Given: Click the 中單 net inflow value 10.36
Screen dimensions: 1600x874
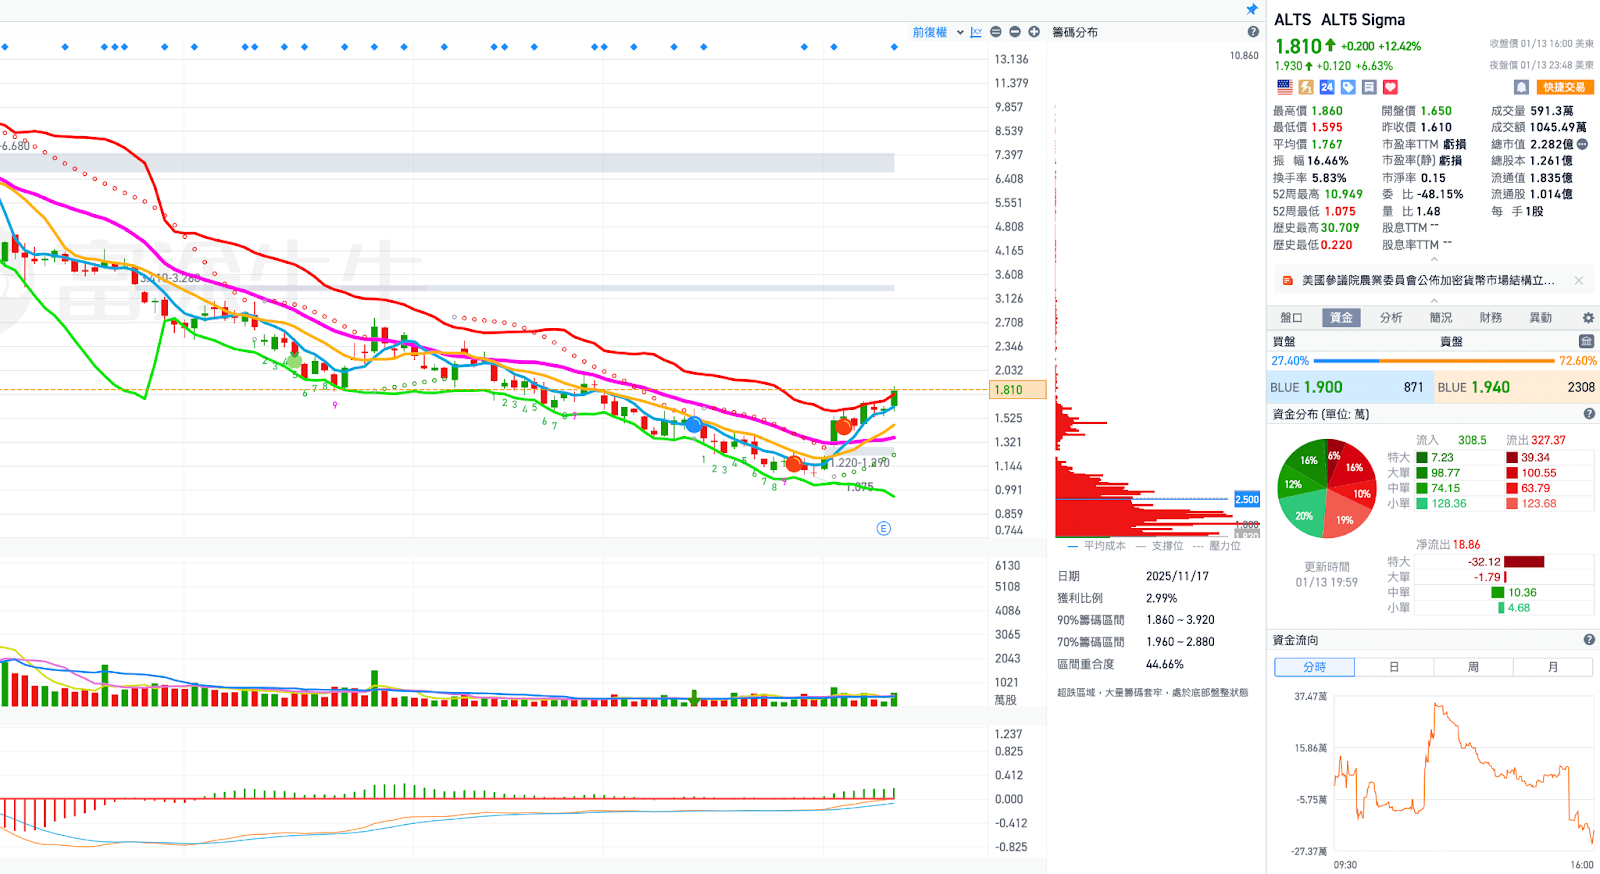Looking at the screenshot, I should pyautogui.click(x=1522, y=593).
